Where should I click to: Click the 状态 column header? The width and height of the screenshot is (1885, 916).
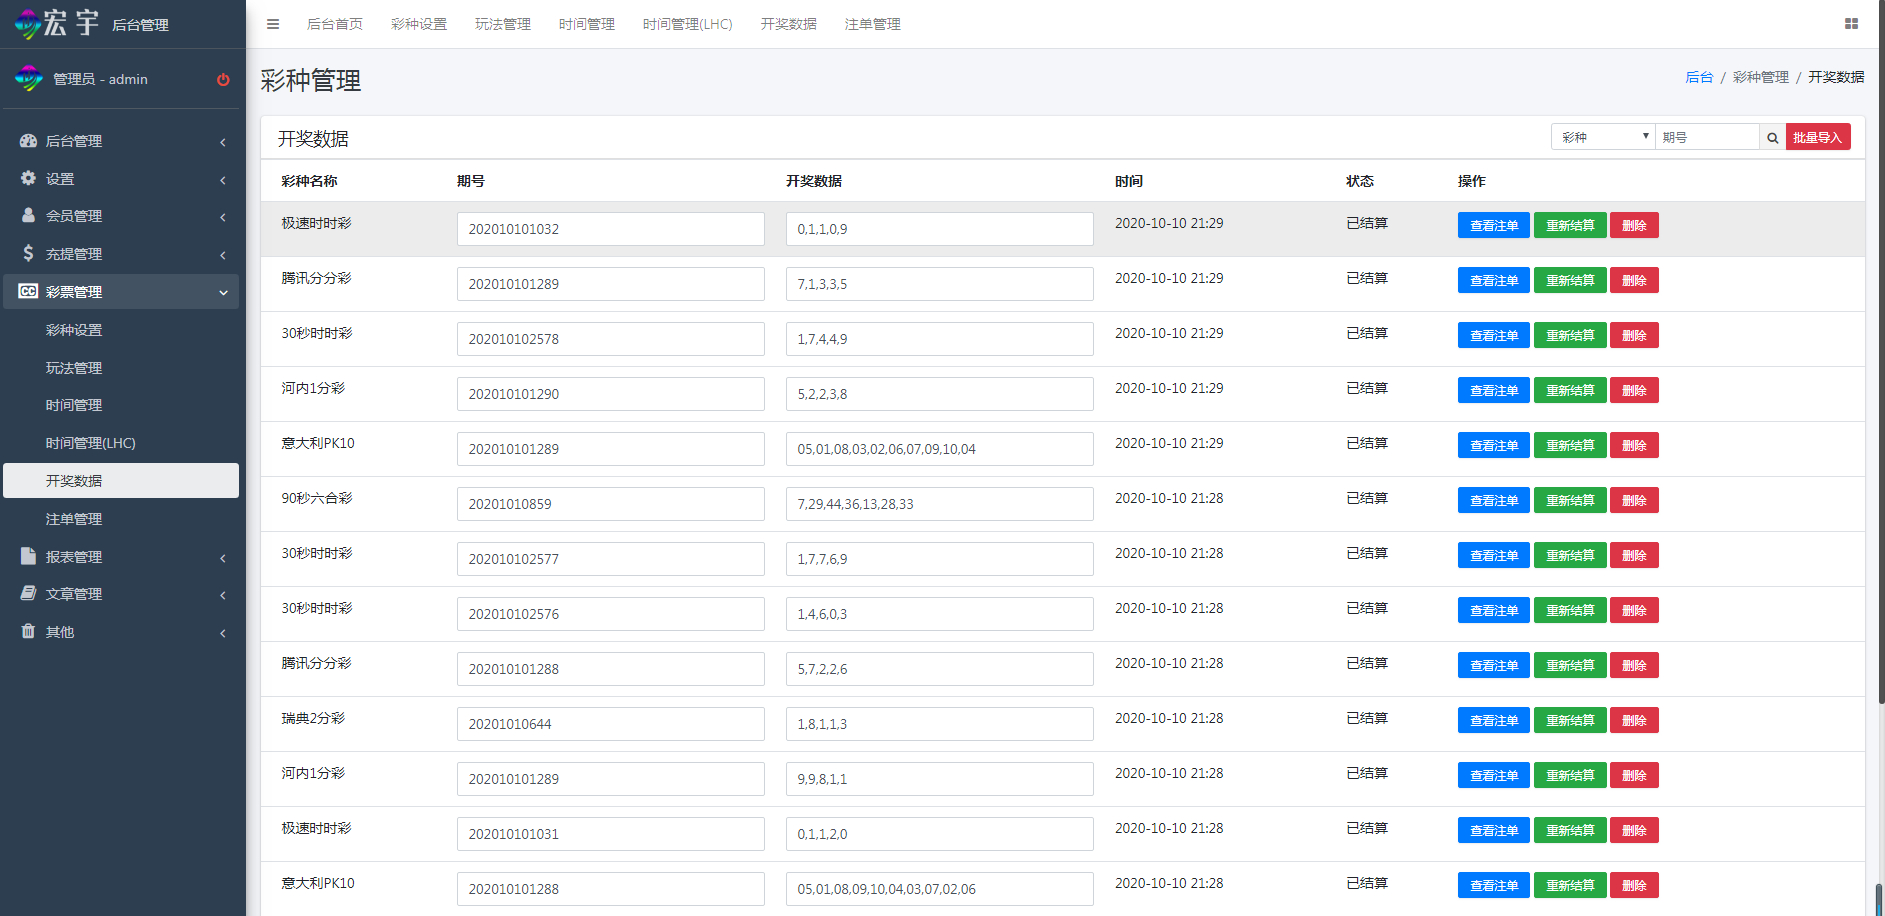[x=1360, y=181]
